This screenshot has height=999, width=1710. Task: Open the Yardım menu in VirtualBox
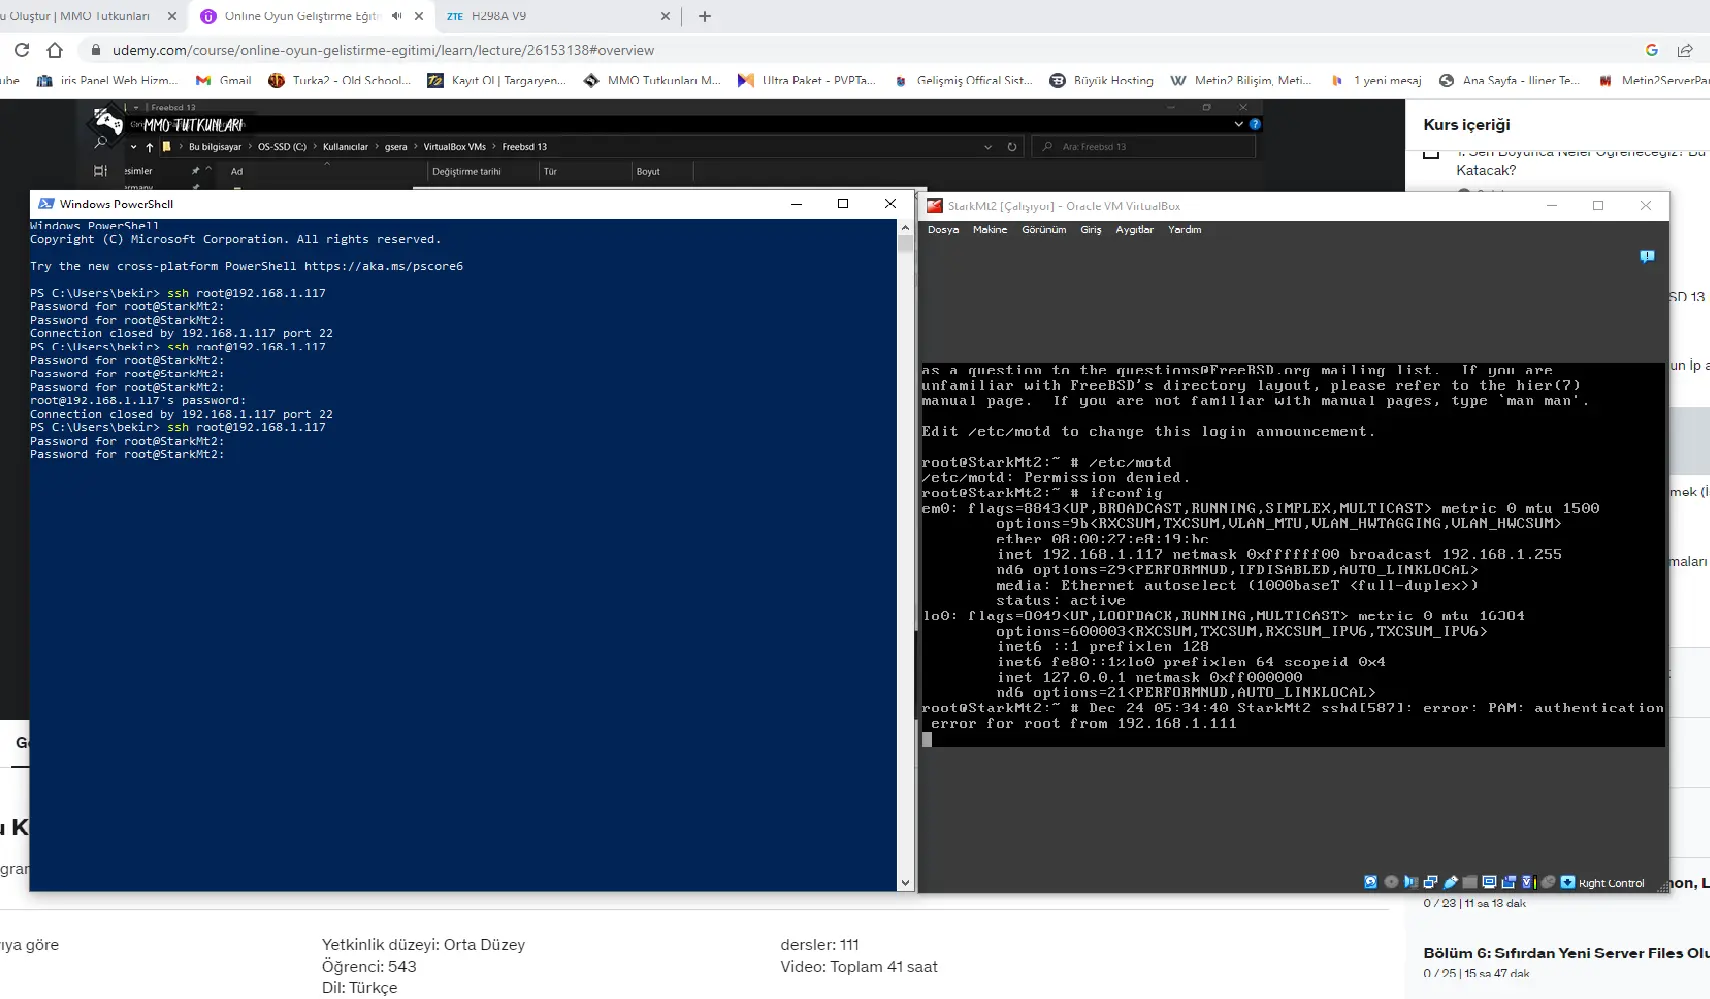point(1185,230)
